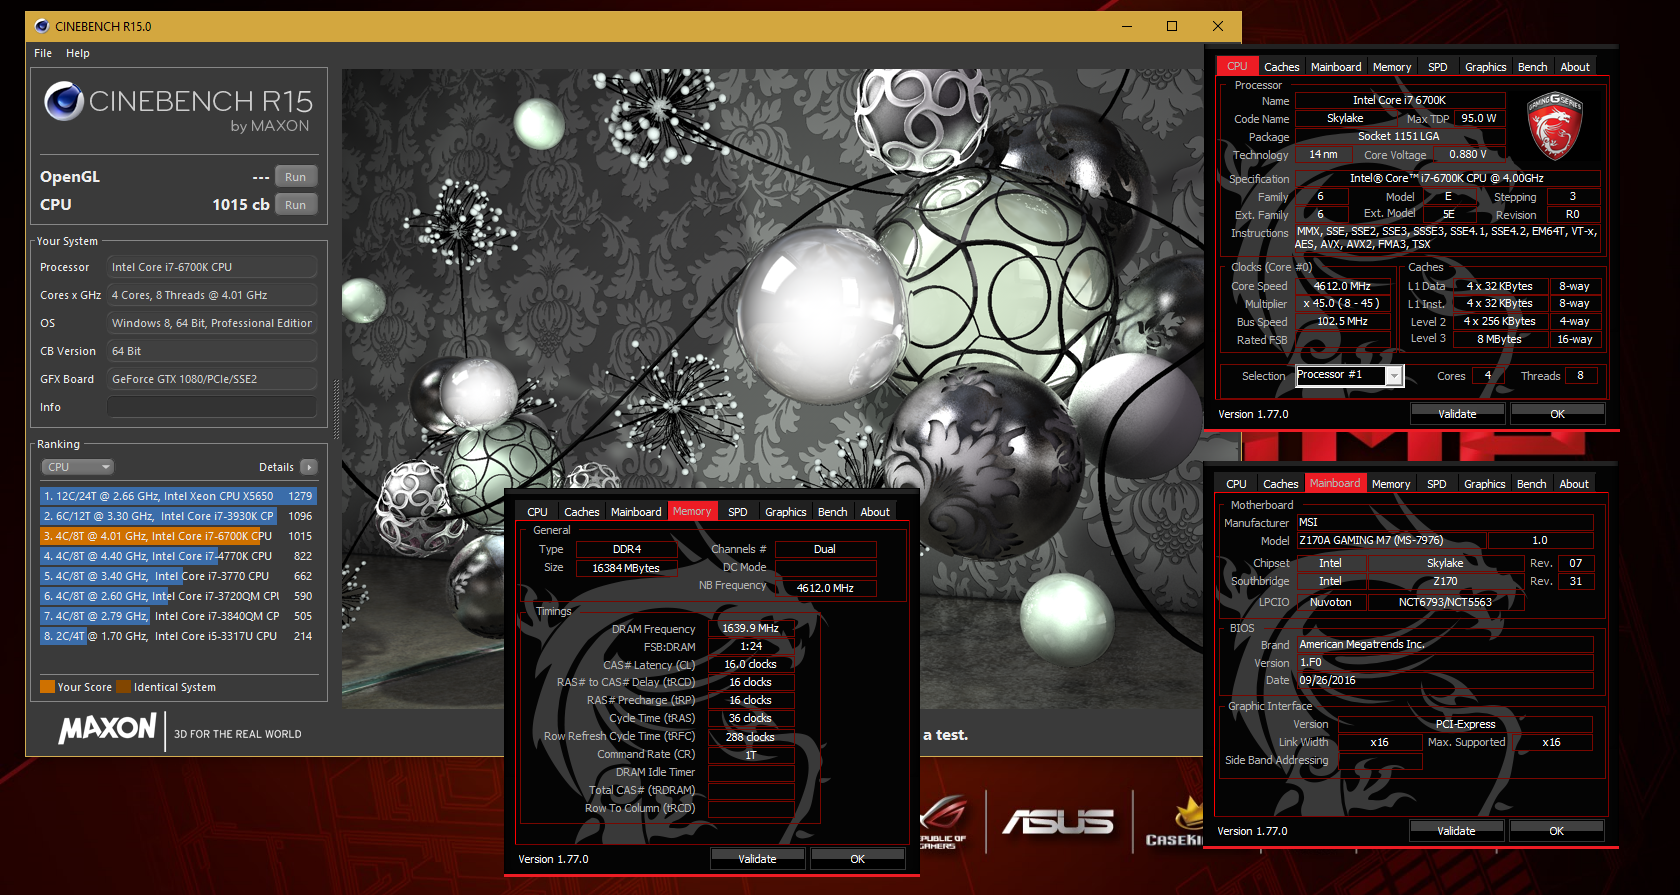Open Bench tab in Mainboard CPU-Z window
The image size is (1680, 895).
tap(1531, 484)
